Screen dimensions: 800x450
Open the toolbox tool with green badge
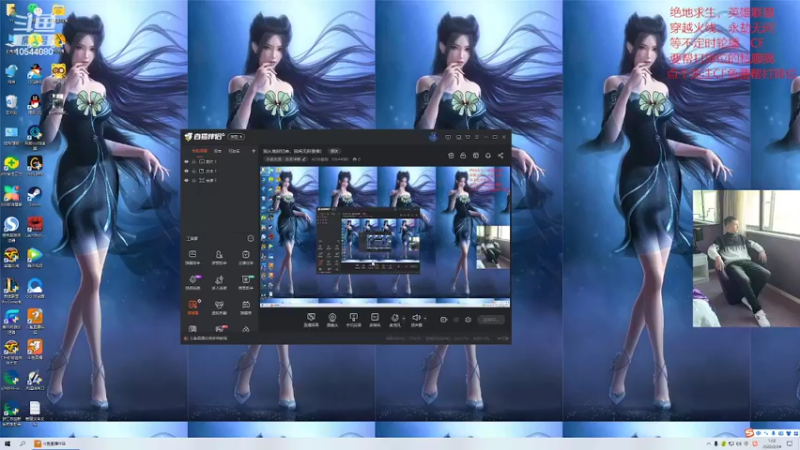[x=246, y=282]
